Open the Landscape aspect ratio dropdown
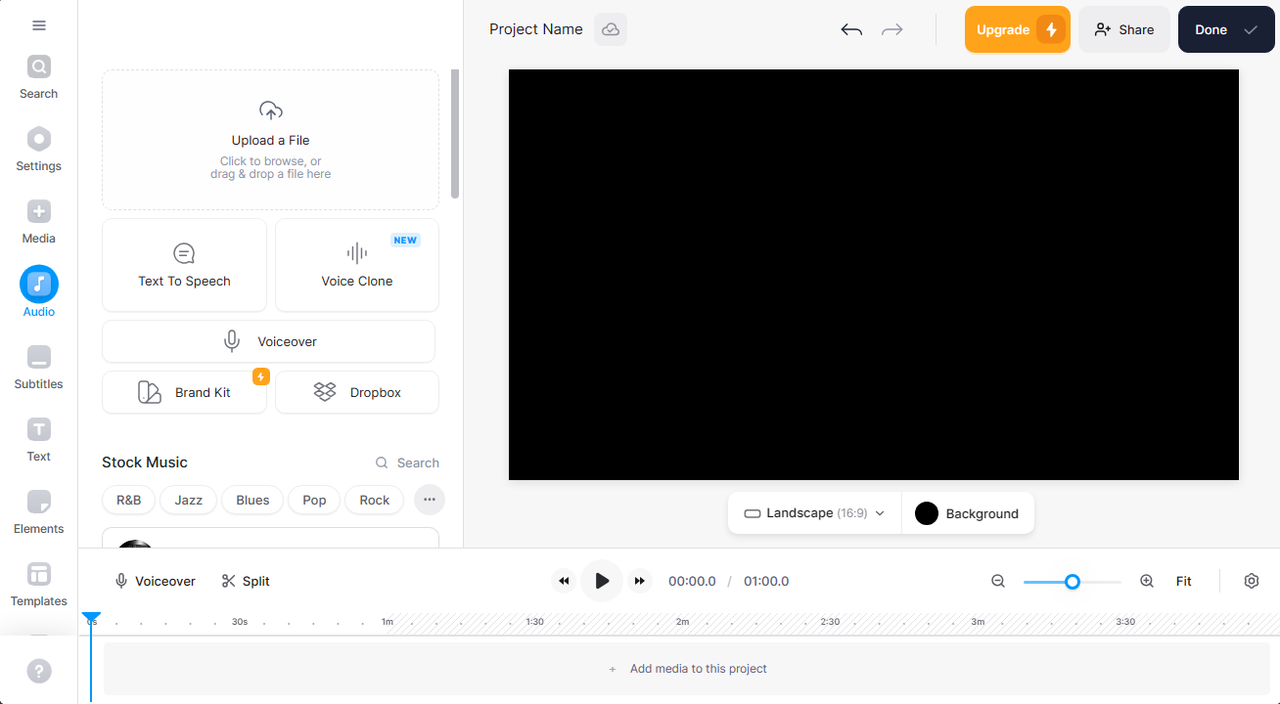The width and height of the screenshot is (1280, 704). coord(815,513)
